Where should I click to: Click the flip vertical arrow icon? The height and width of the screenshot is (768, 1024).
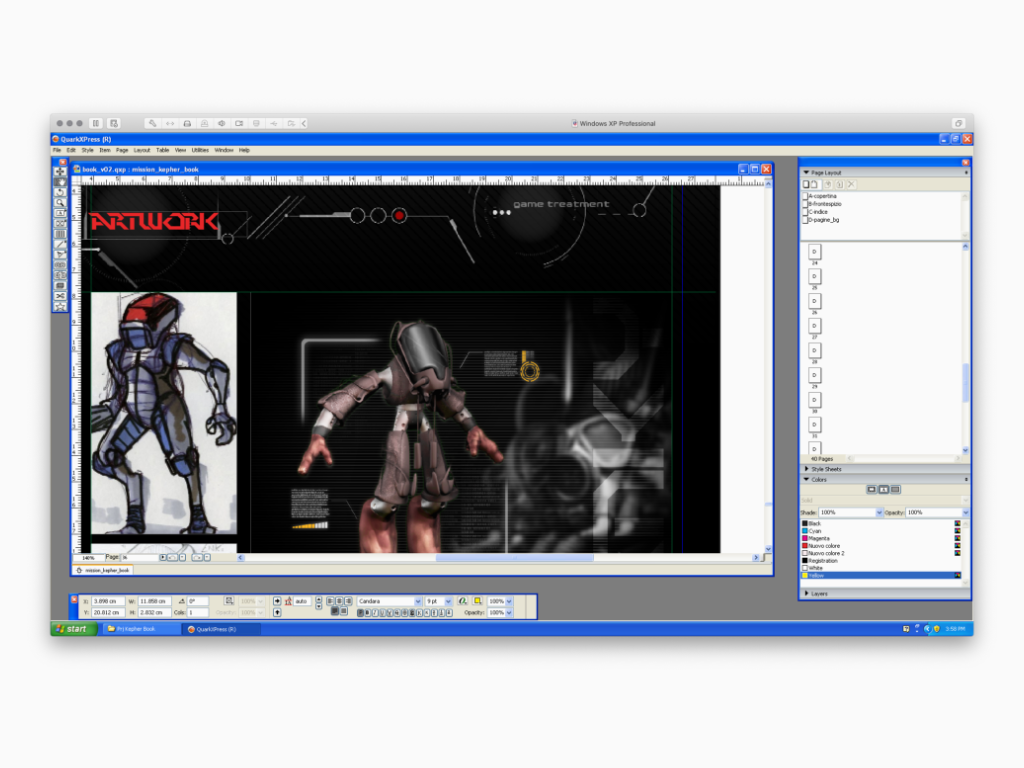[x=277, y=613]
